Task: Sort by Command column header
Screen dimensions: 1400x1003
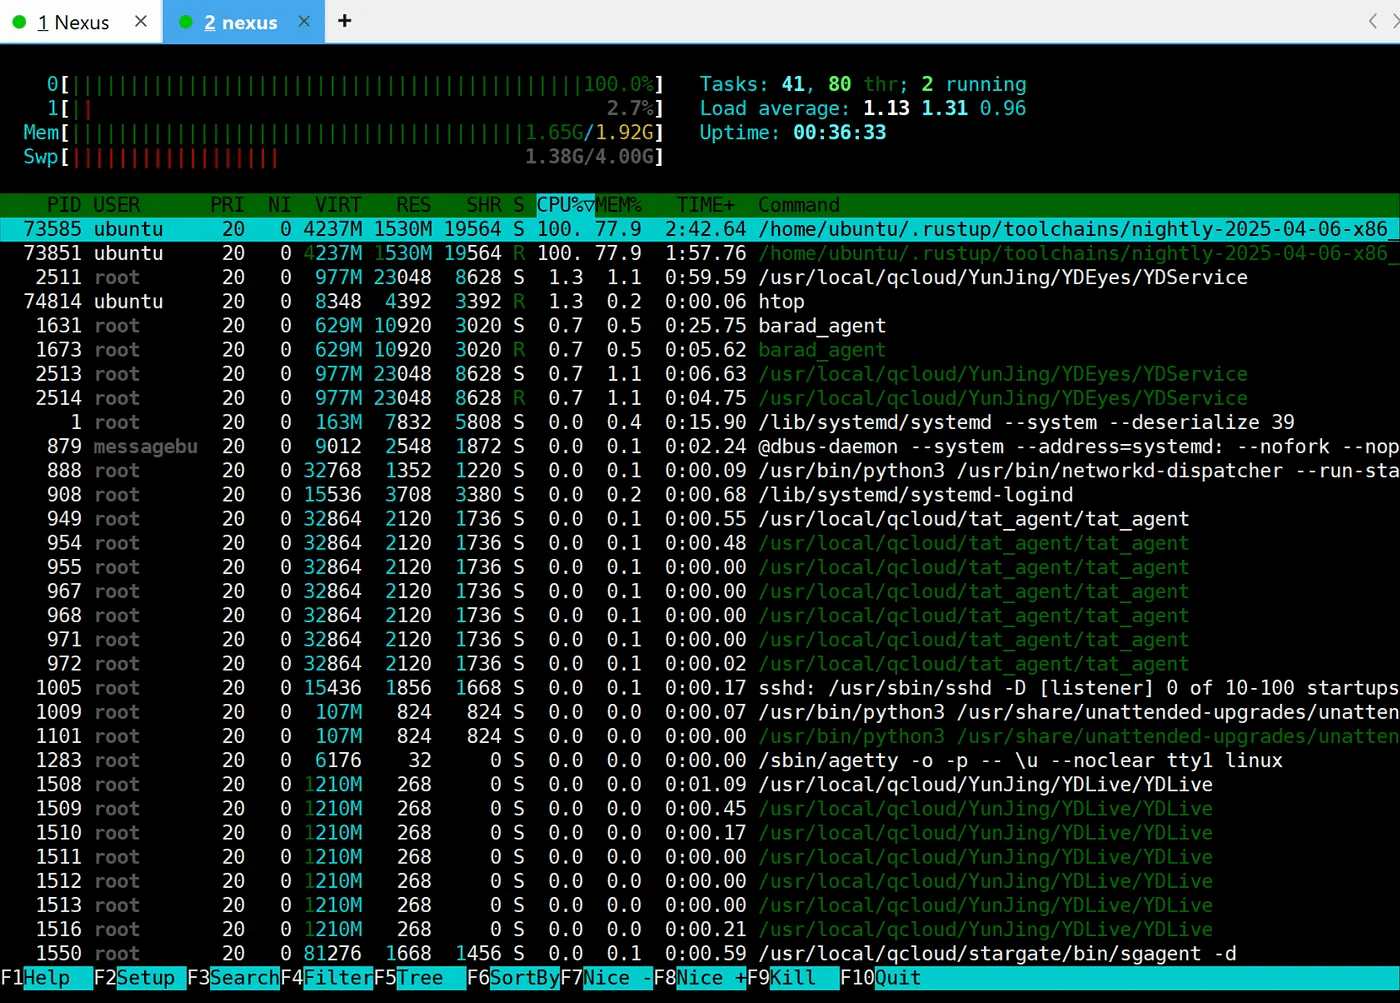Action: (x=799, y=205)
